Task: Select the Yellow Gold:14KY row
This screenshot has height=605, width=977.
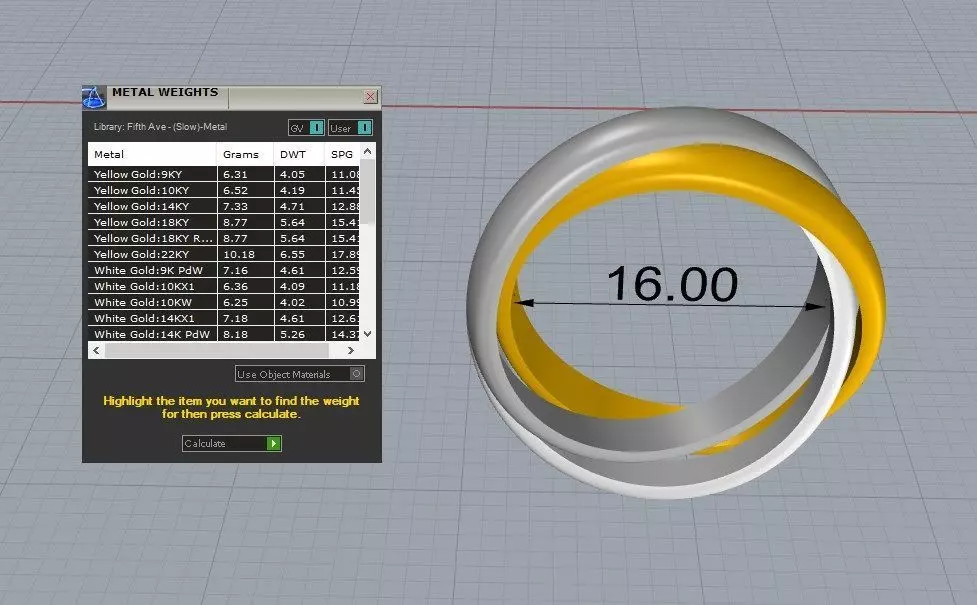Action: 224,206
